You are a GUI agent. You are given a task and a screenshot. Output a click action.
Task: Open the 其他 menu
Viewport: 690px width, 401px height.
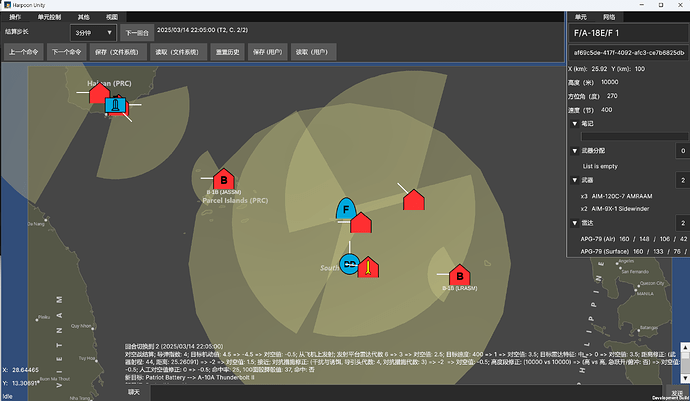(84, 17)
